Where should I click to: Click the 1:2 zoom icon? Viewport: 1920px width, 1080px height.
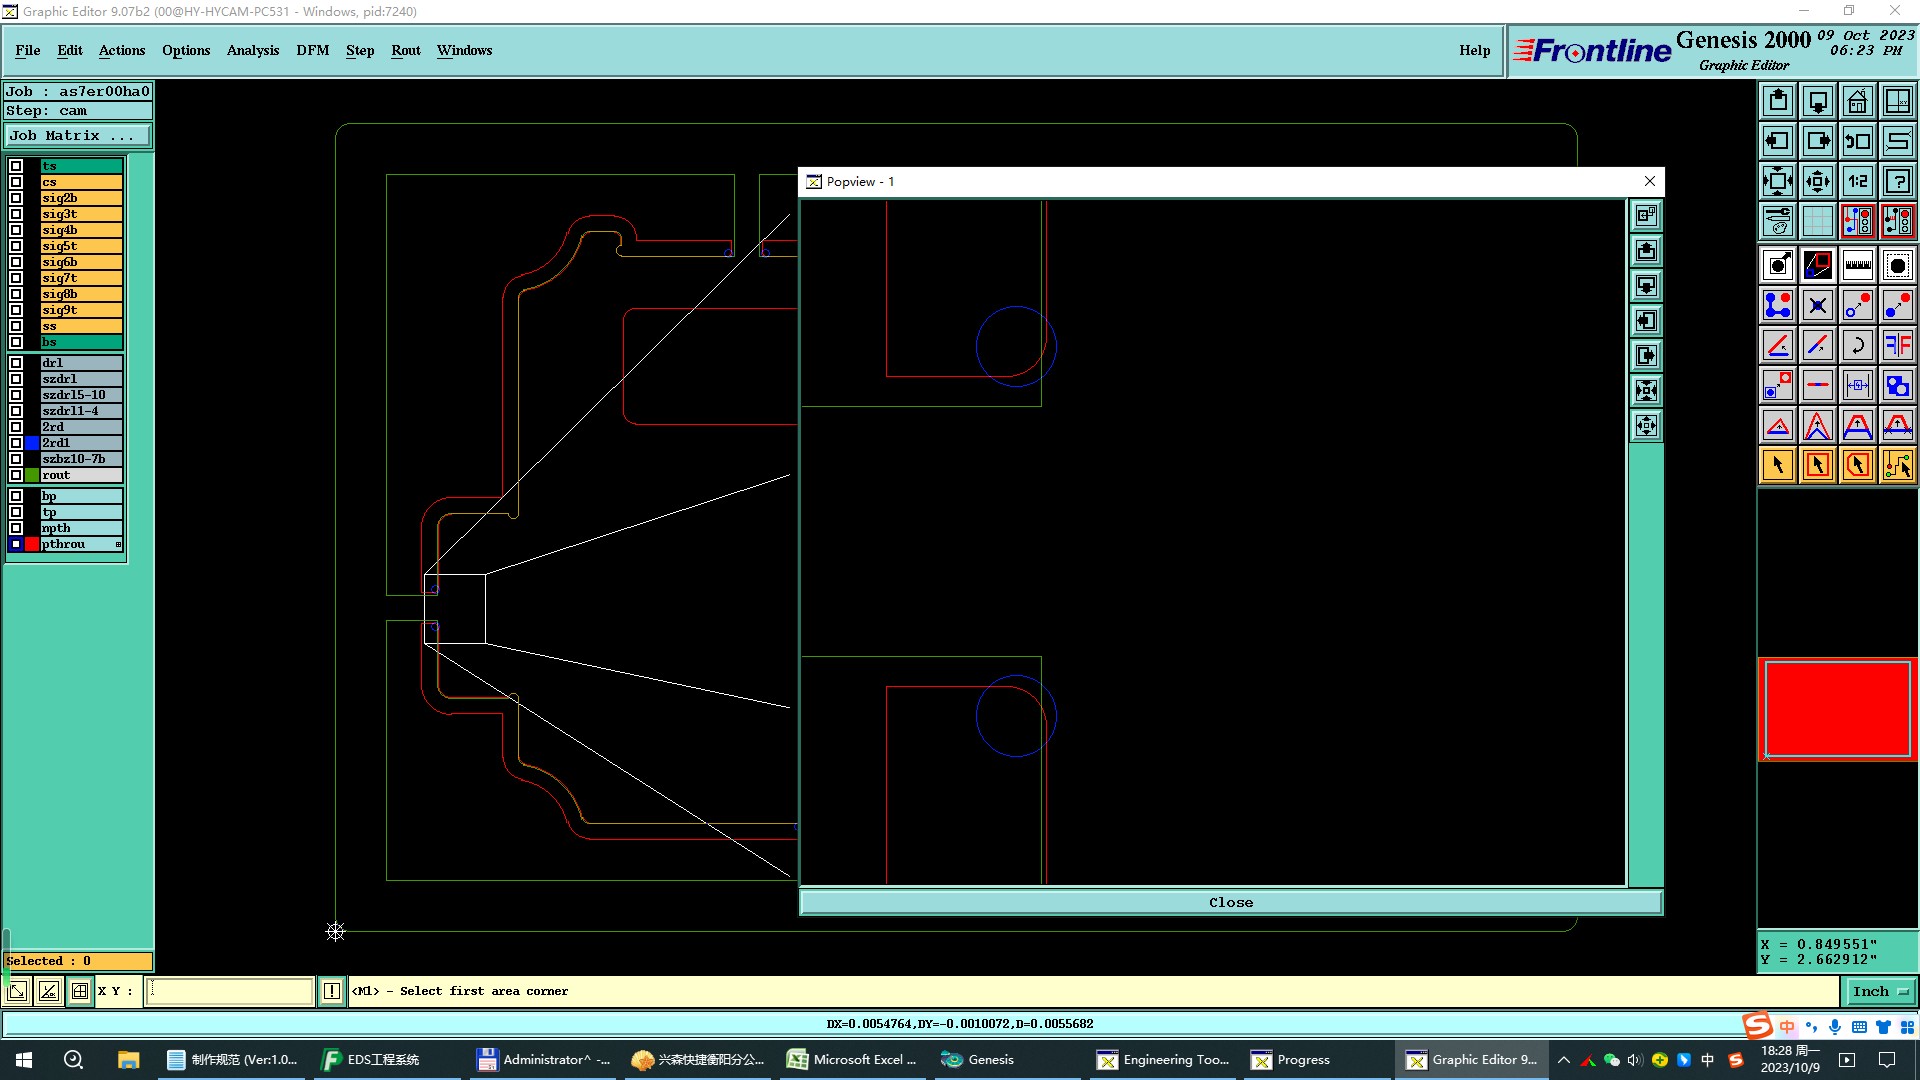coord(1857,181)
